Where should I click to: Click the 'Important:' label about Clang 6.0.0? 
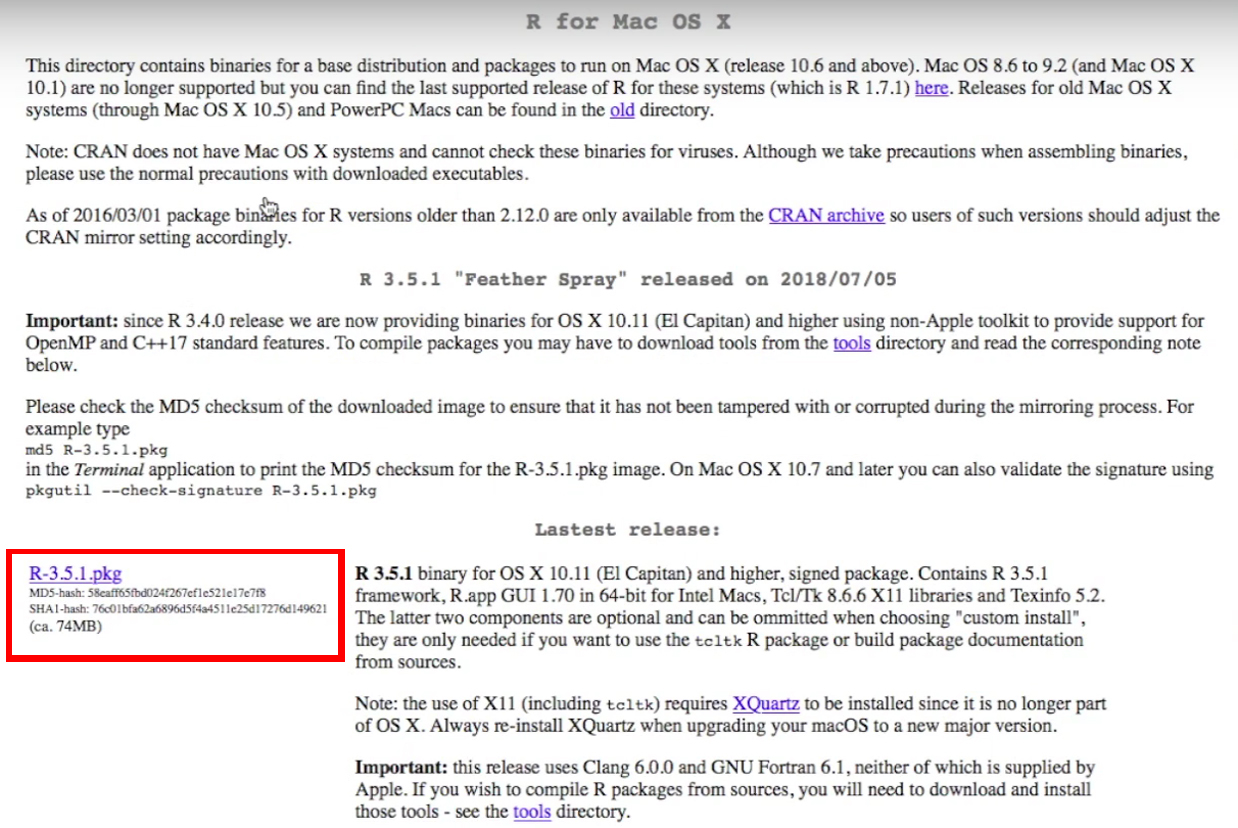402,768
